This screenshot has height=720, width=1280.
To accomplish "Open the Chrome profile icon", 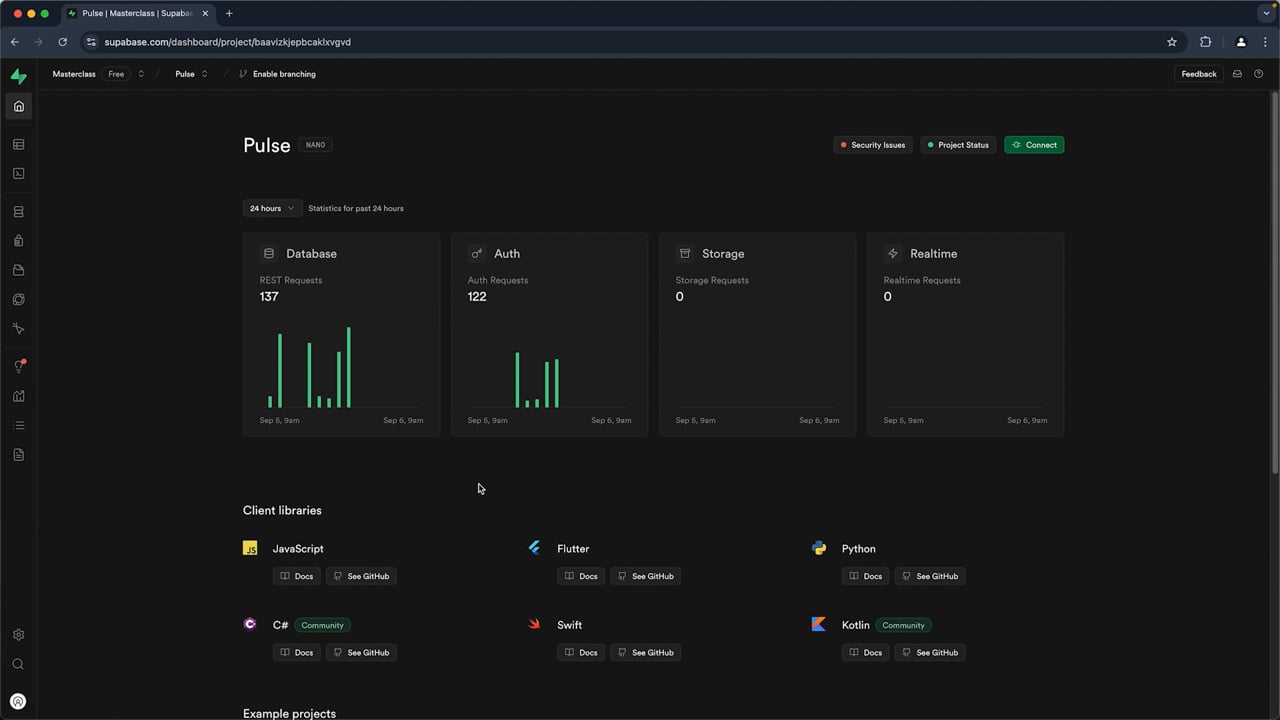I will pos(1241,42).
